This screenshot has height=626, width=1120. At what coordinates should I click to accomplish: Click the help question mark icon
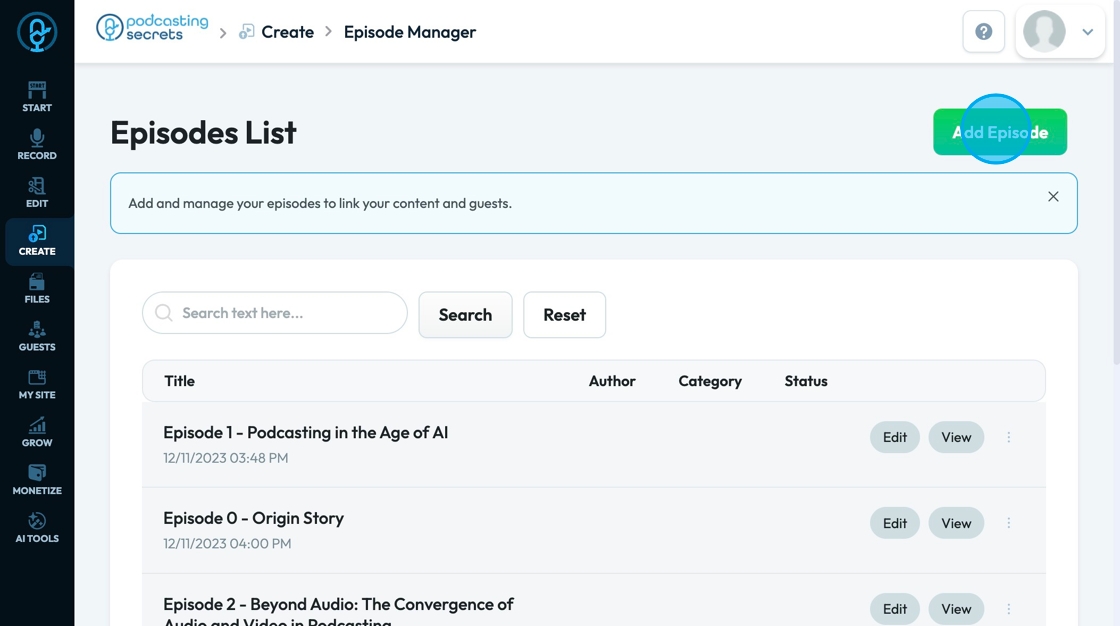(x=983, y=32)
